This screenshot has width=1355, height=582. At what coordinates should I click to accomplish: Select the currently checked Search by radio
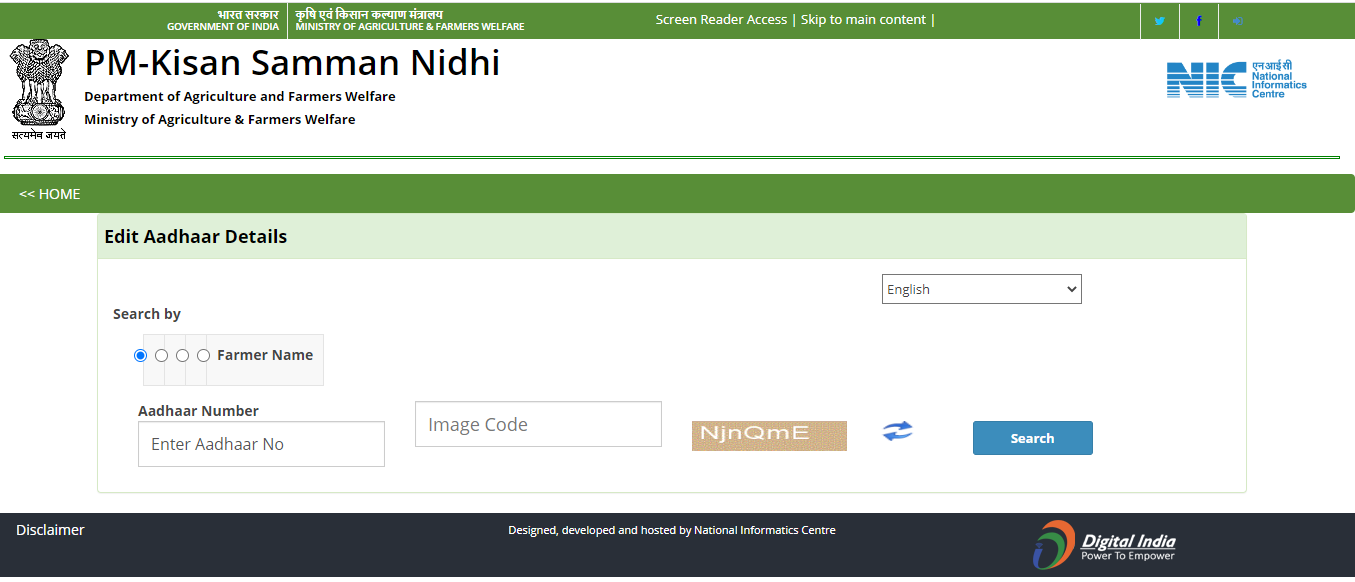pyautogui.click(x=140, y=355)
